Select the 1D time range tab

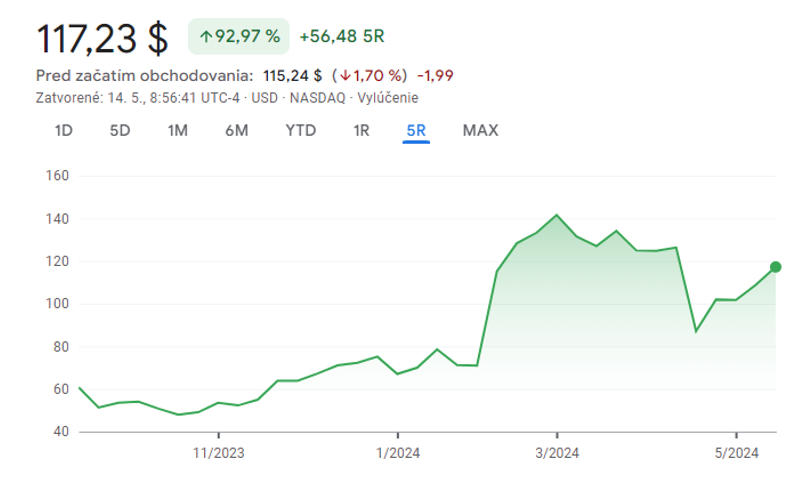pyautogui.click(x=64, y=130)
